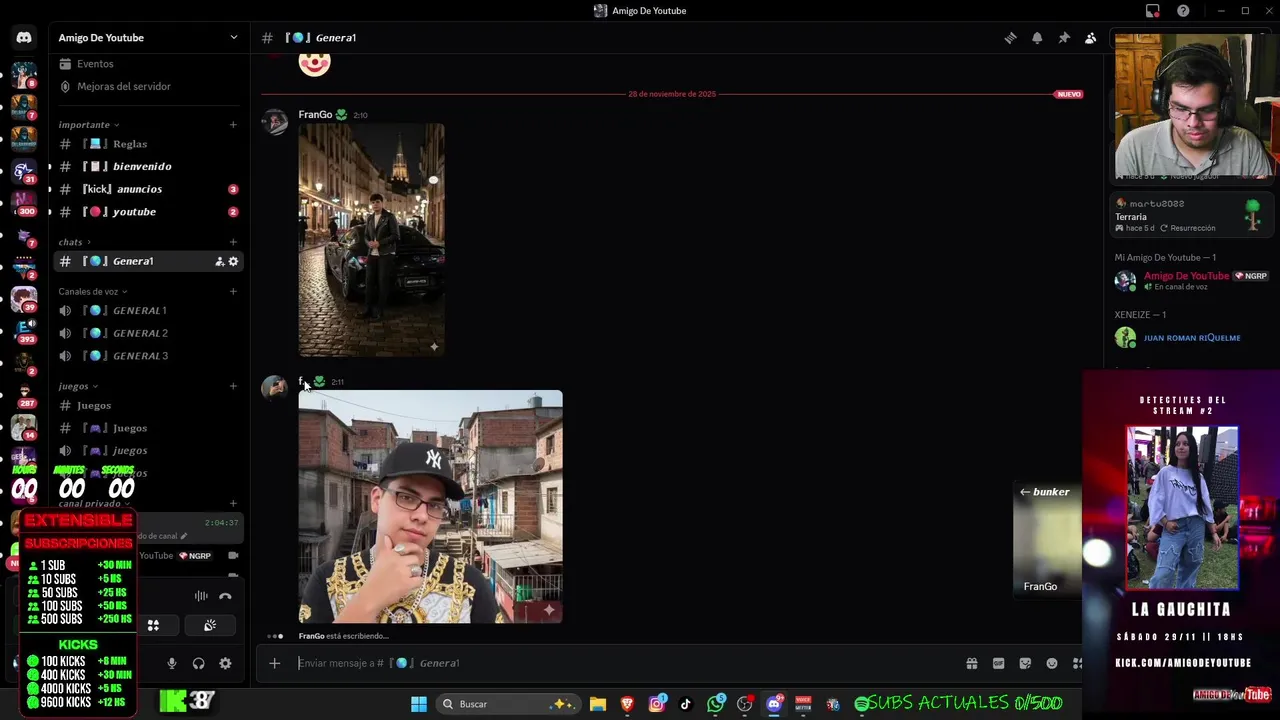This screenshot has width=1280, height=720.
Task: Open TikTok from taskbar
Action: tap(686, 704)
